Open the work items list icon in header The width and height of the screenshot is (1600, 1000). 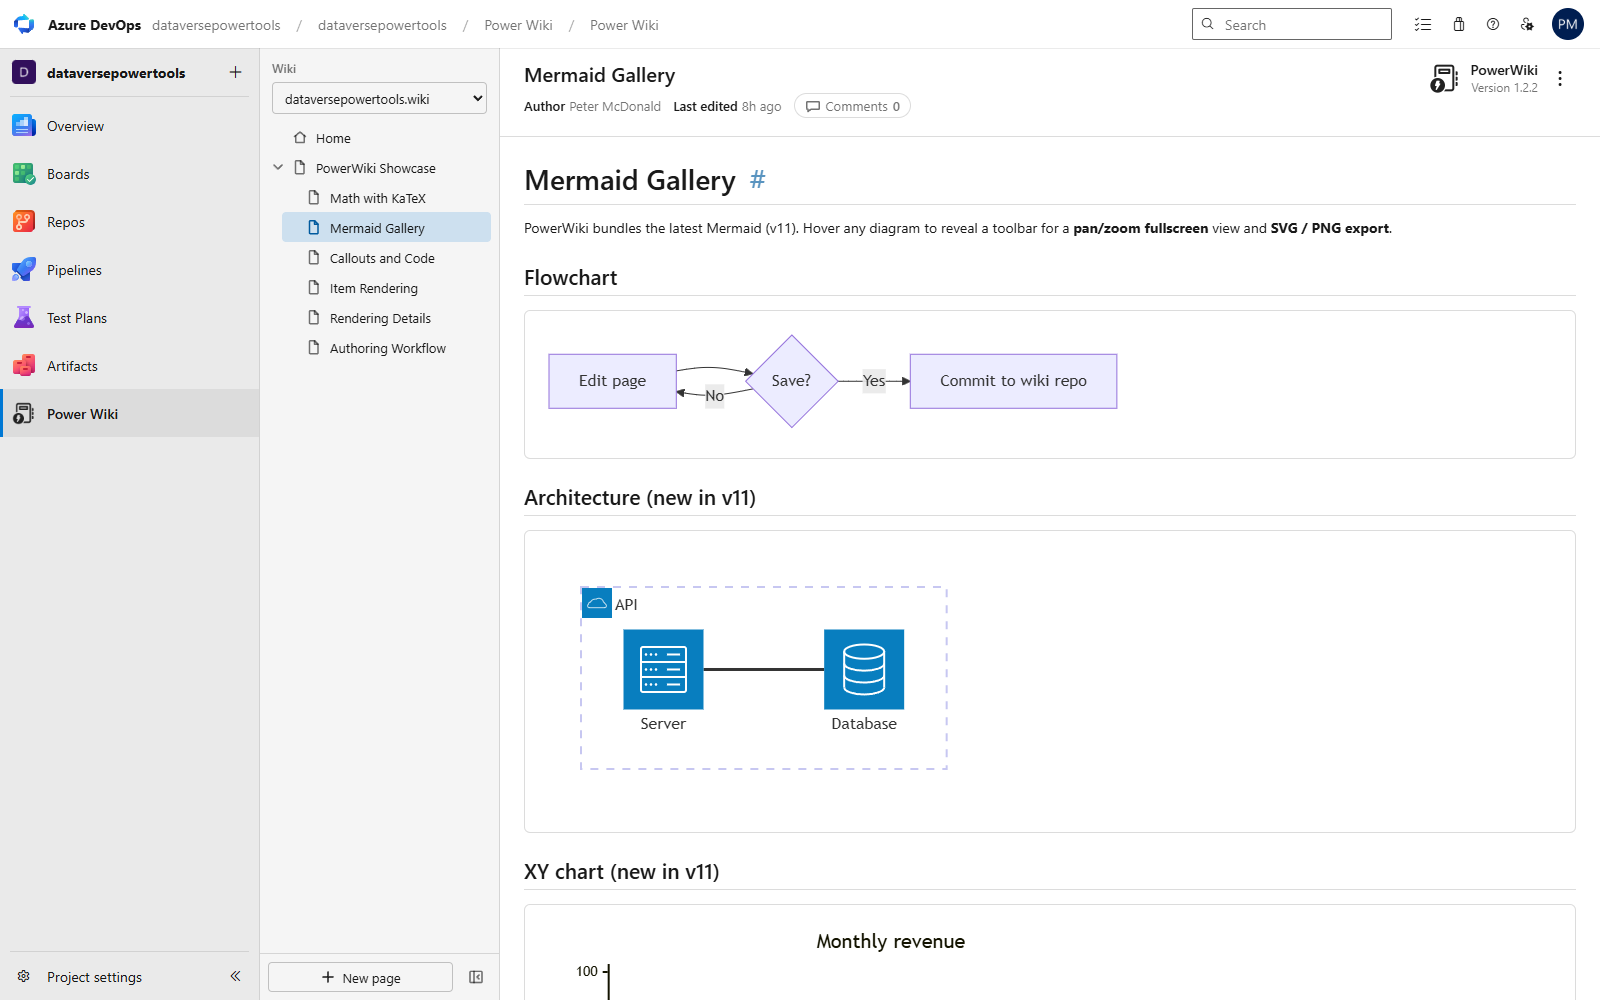1423,24
